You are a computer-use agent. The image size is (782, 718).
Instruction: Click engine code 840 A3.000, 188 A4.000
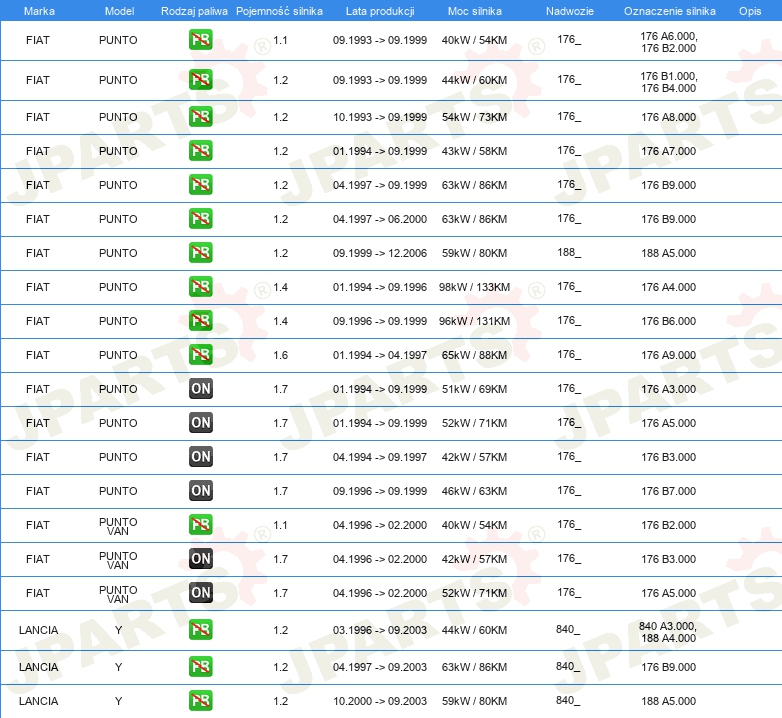pyautogui.click(x=668, y=632)
